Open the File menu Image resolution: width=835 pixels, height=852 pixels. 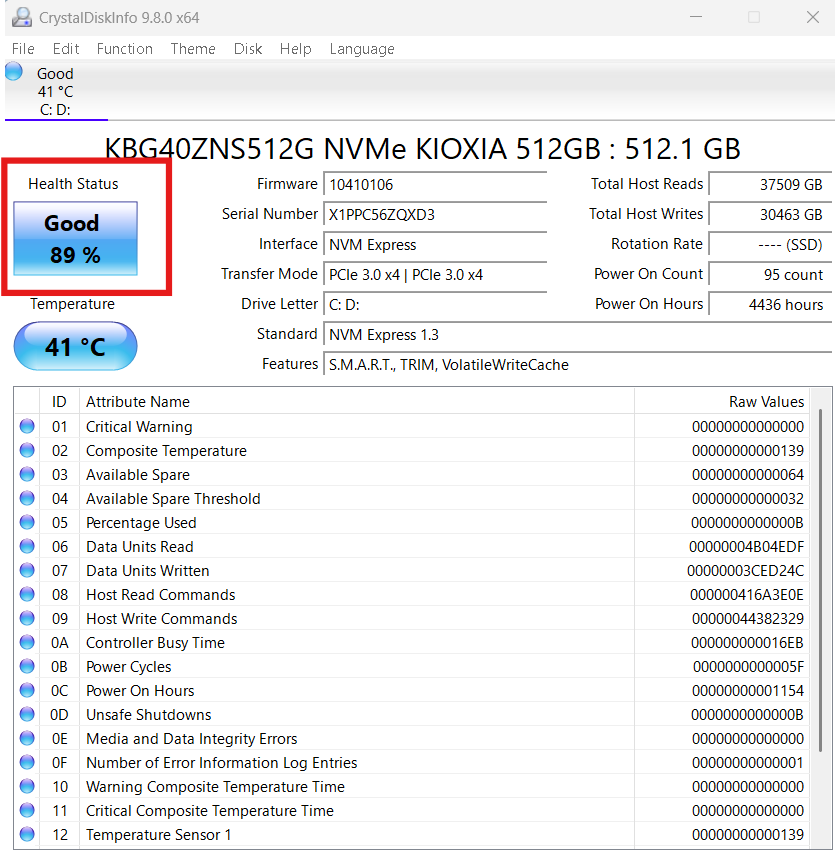click(x=22, y=48)
